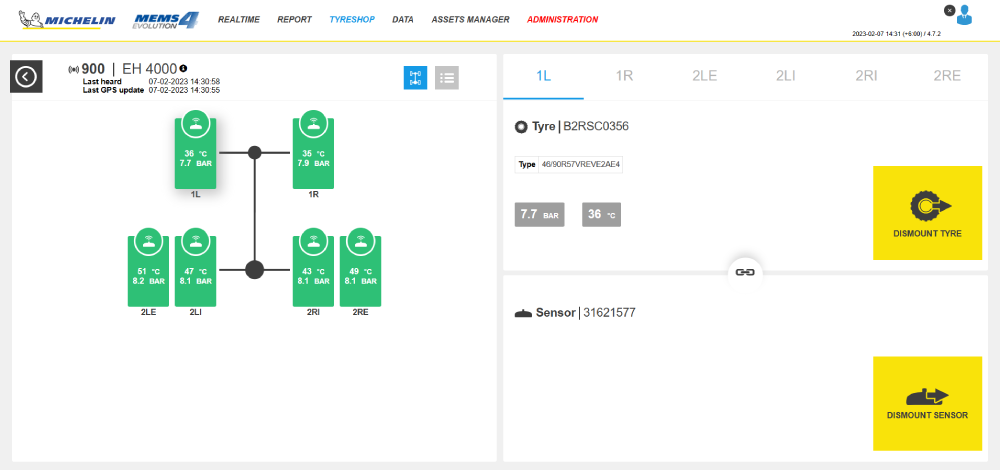Open the user profile icon
Viewport: 1000px width, 470px height.
pyautogui.click(x=965, y=15)
